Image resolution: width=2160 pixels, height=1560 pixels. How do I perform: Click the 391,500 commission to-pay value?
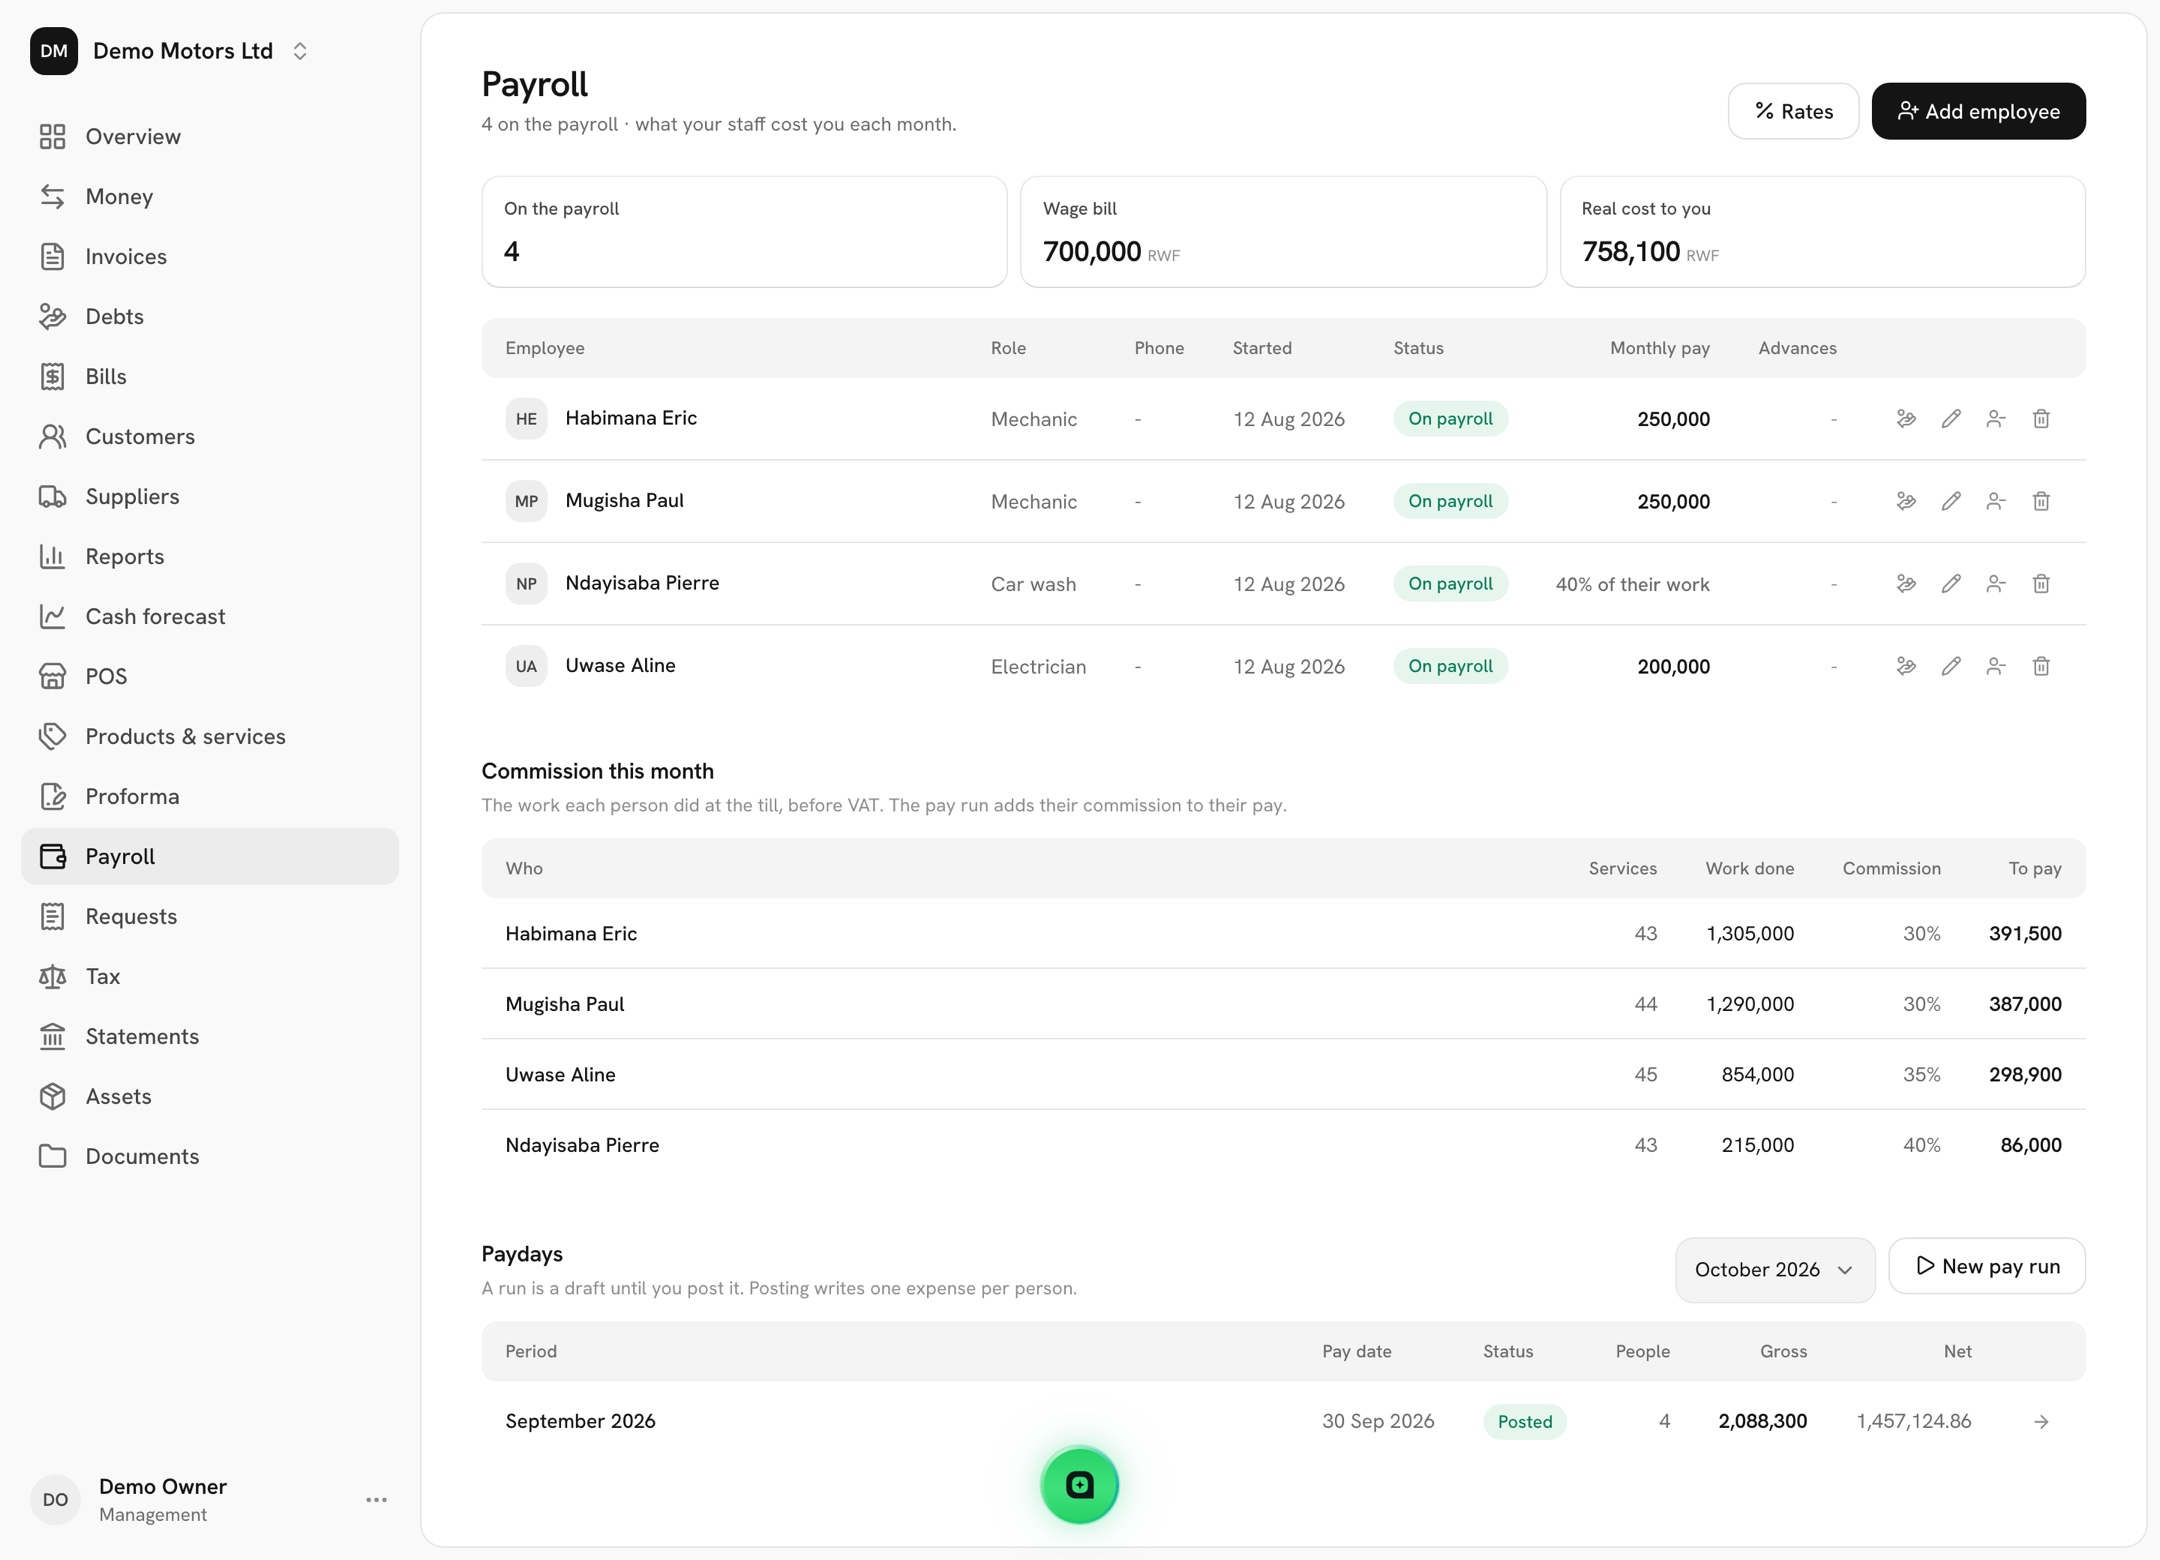[x=2025, y=933]
